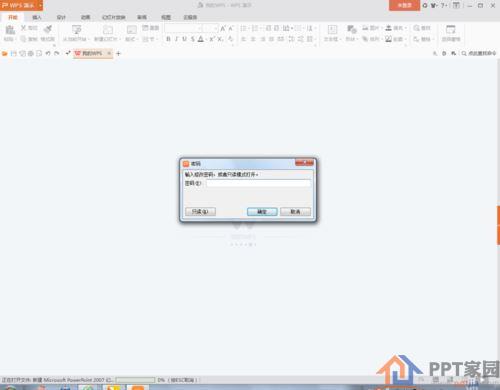This screenshot has height=390, width=500.
Task: Click the read-only button in password dialog
Action: coord(200,212)
